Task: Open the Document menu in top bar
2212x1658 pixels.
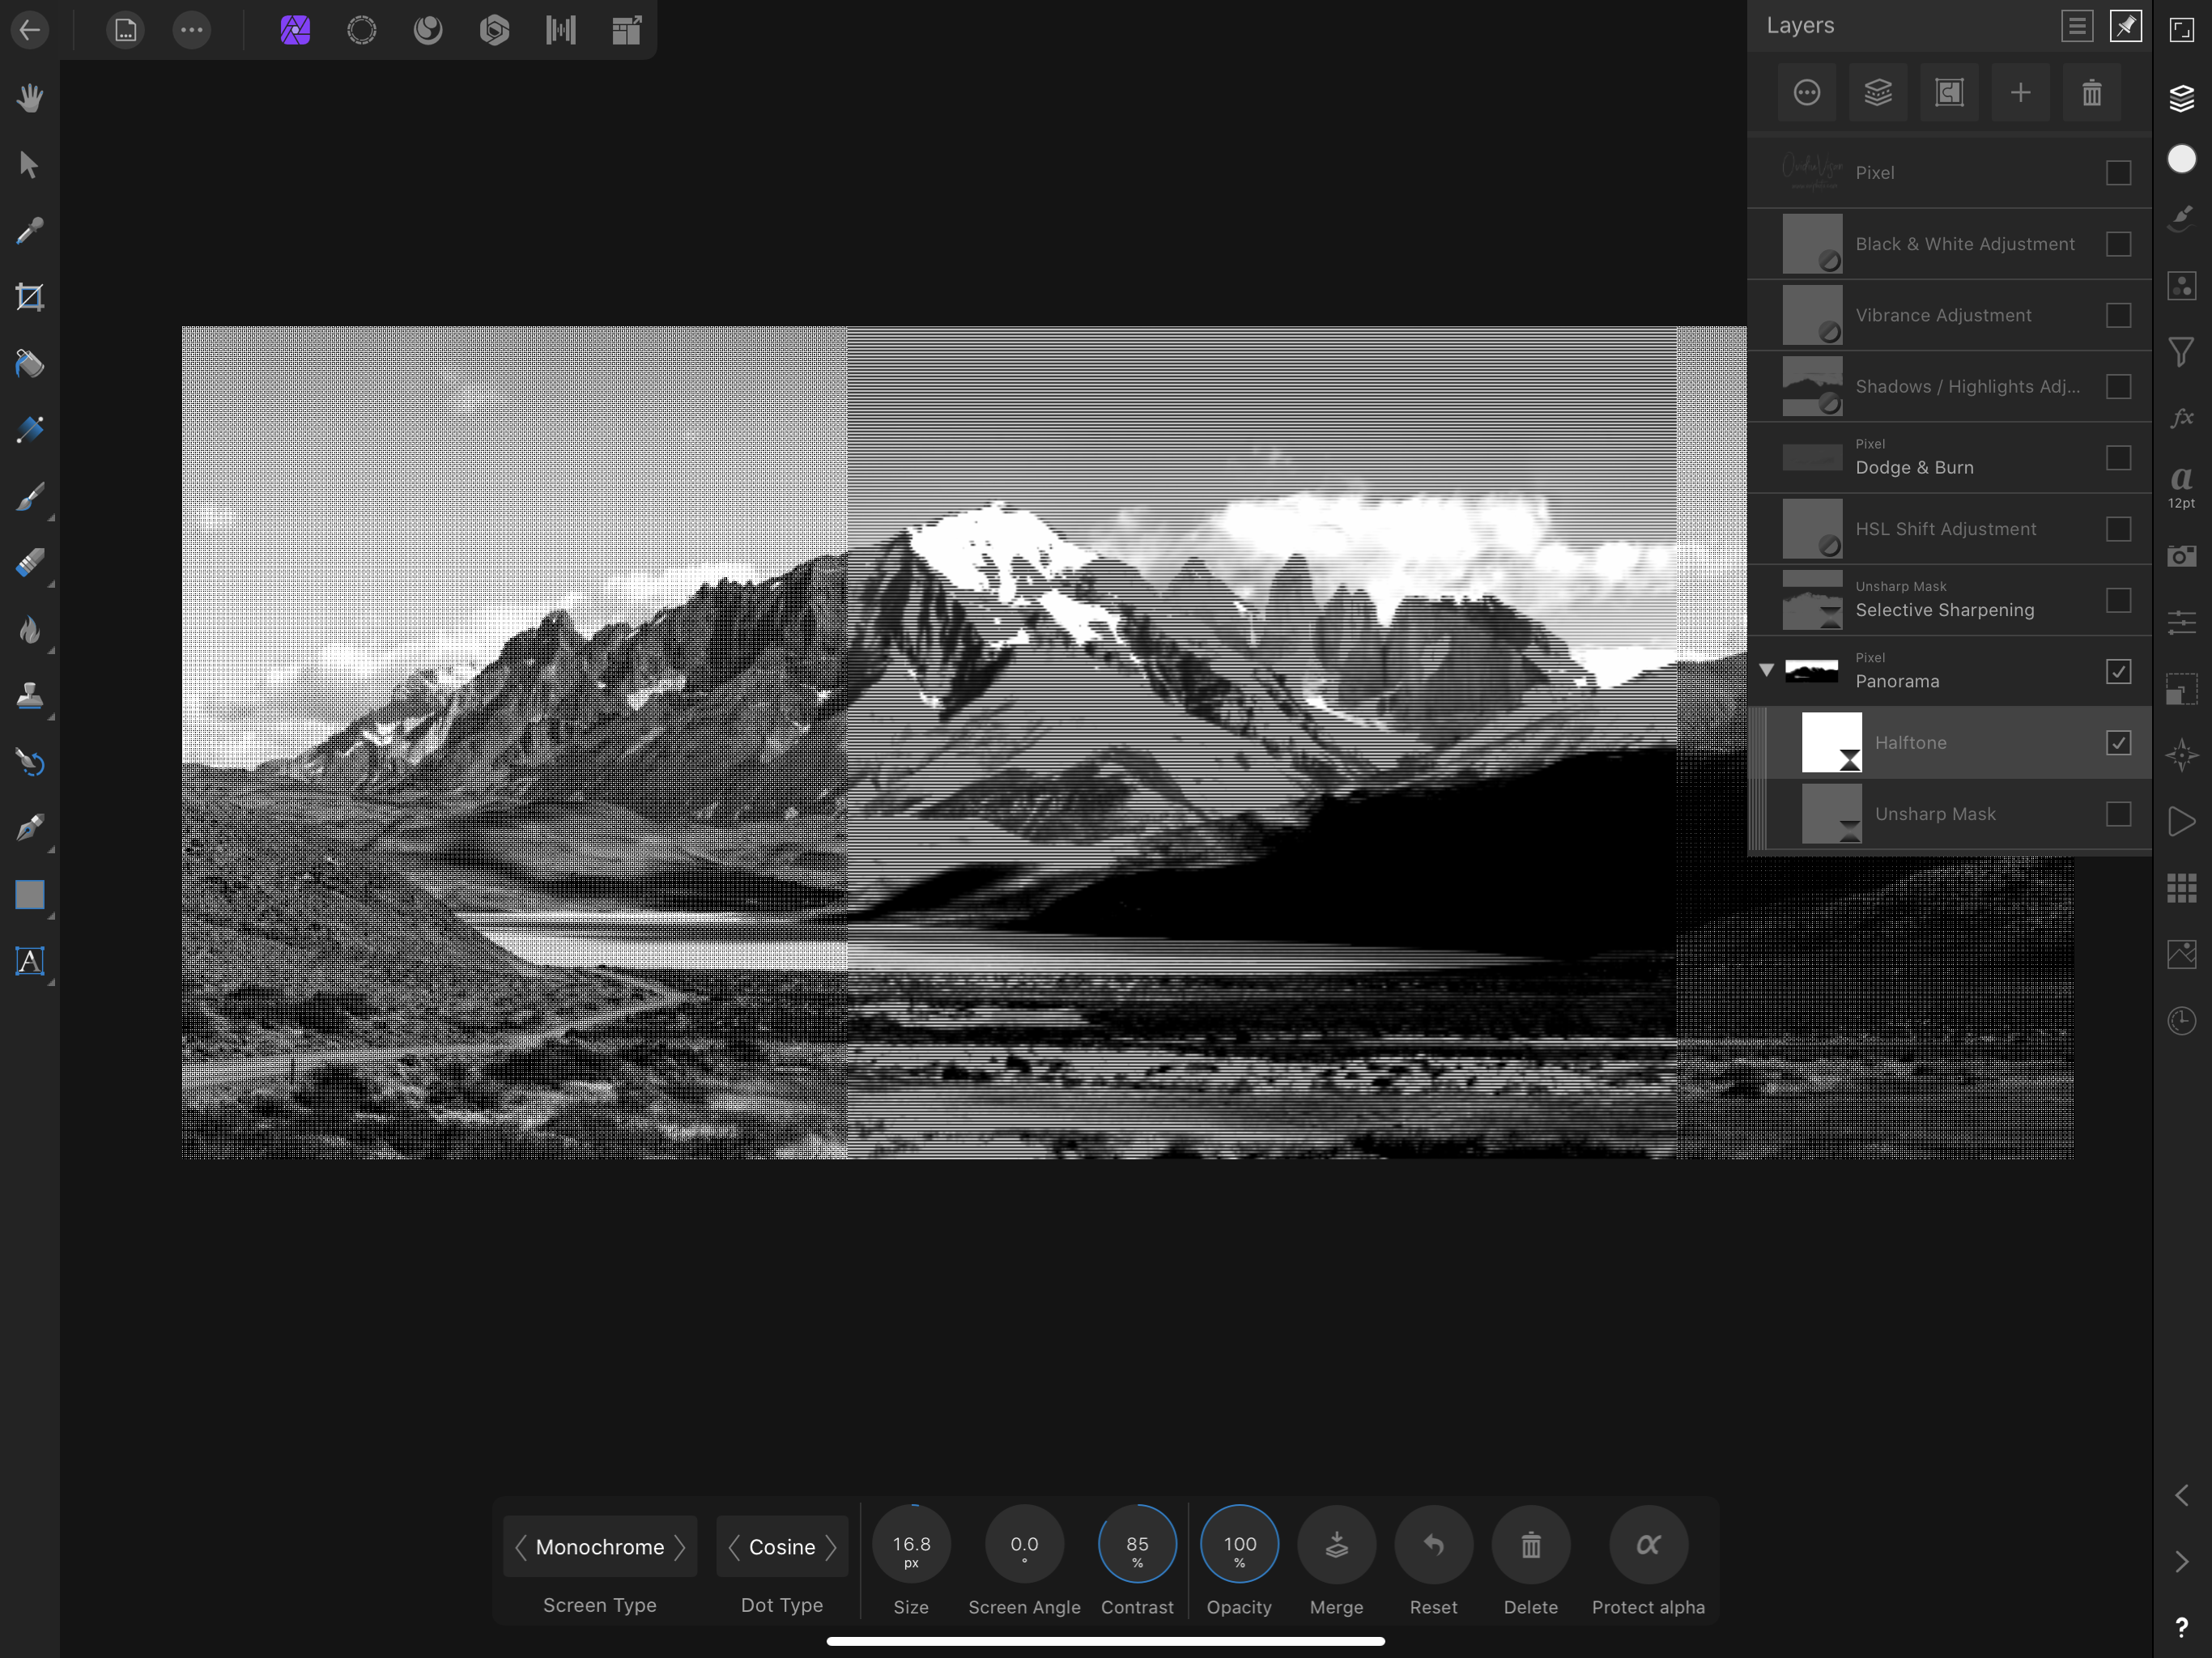Action: click(125, 30)
